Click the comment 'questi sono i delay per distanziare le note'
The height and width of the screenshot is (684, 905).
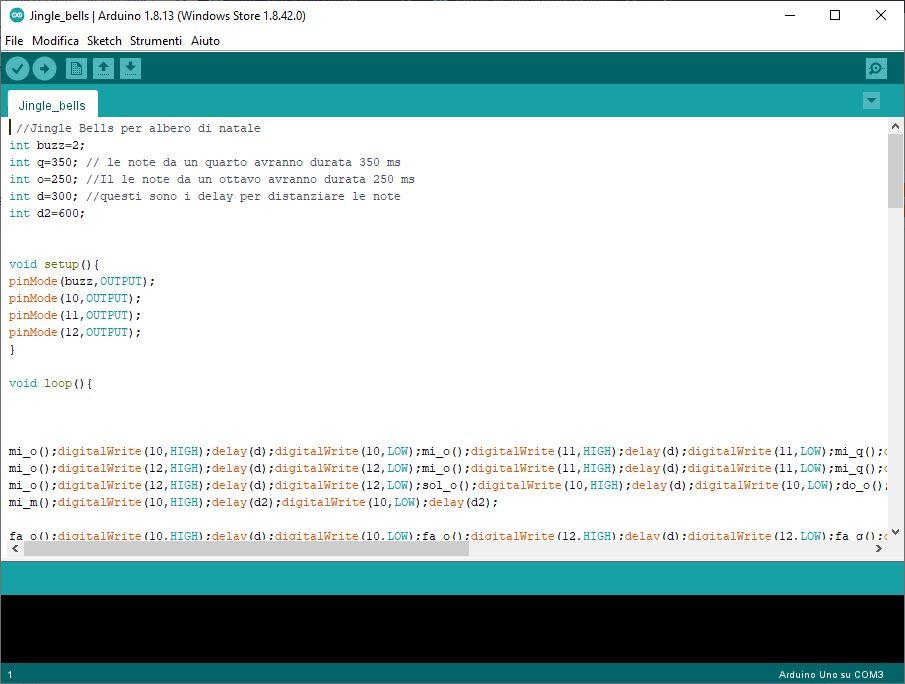[x=250, y=196]
